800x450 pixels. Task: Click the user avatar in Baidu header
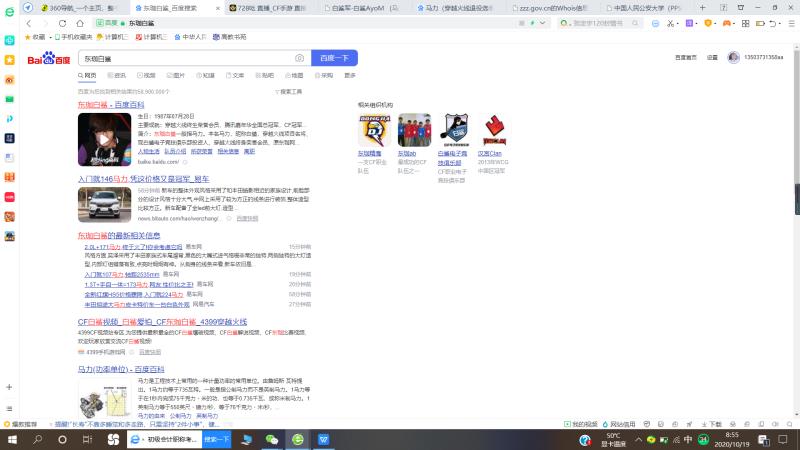(734, 58)
